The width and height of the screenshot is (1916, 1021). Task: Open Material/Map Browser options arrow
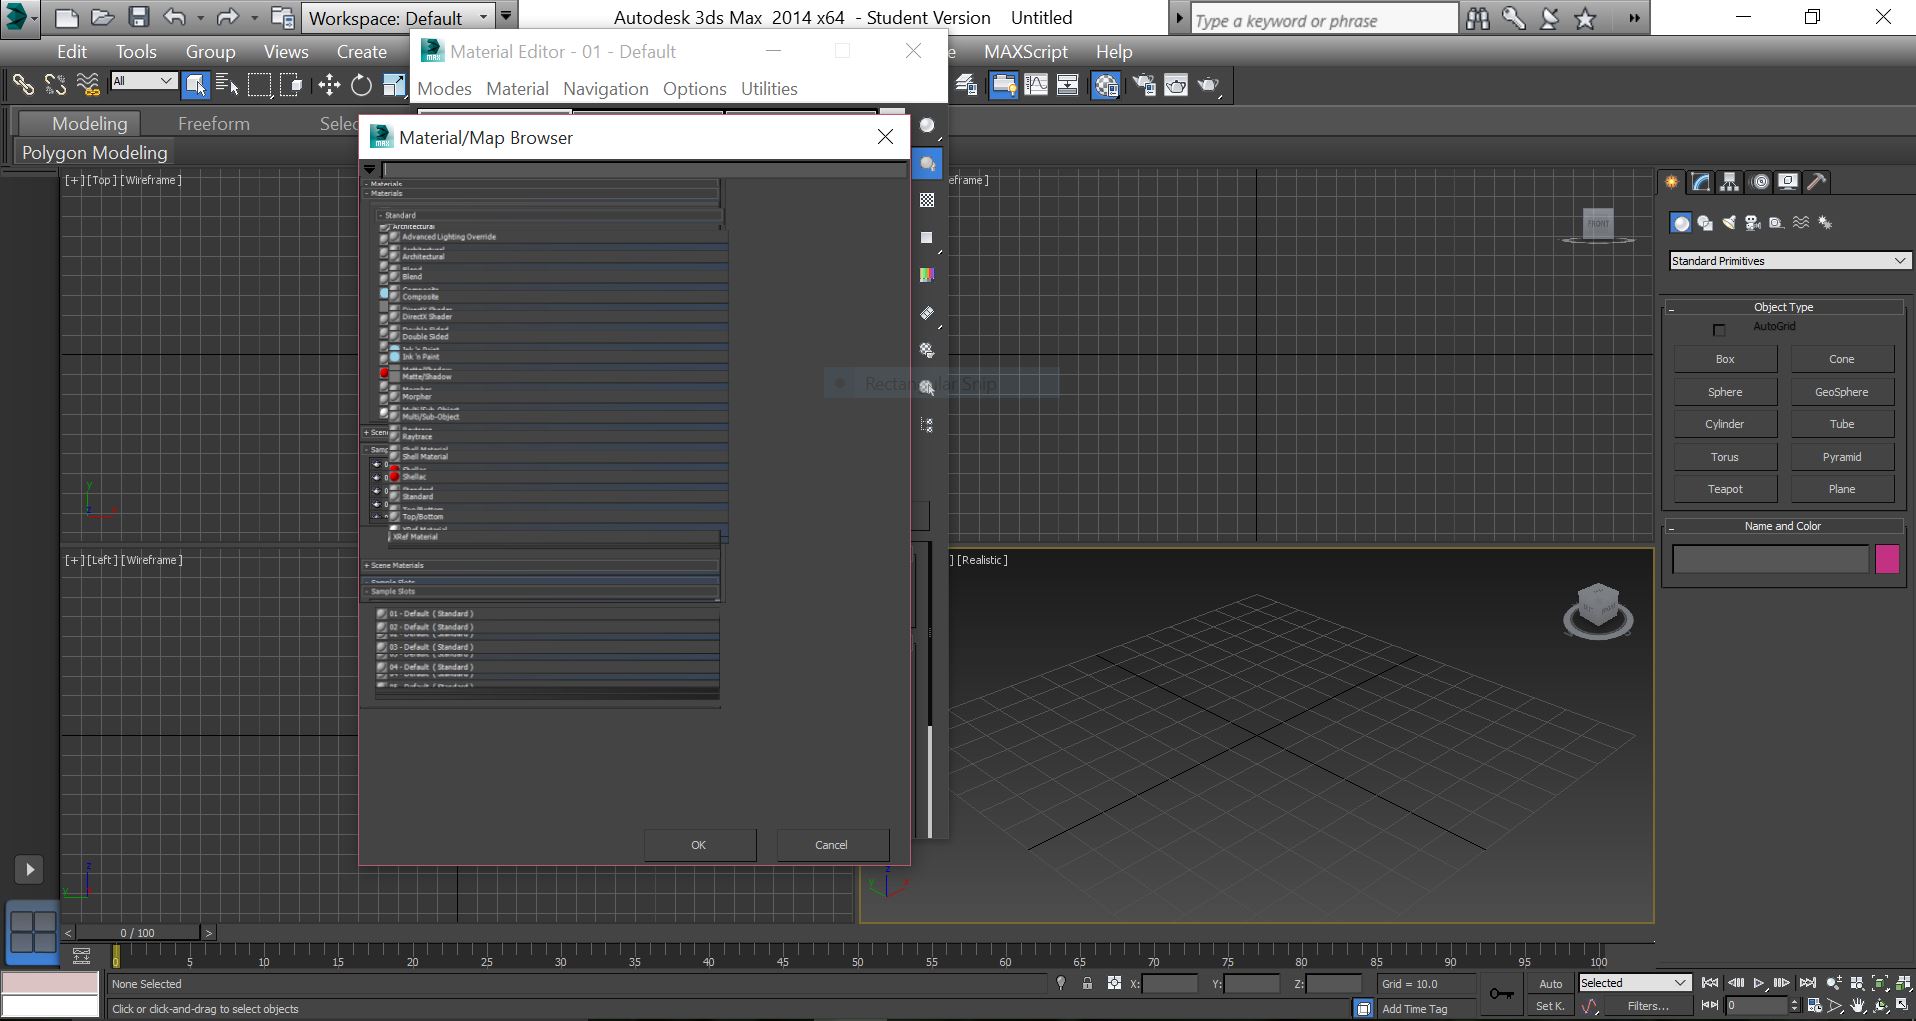370,170
